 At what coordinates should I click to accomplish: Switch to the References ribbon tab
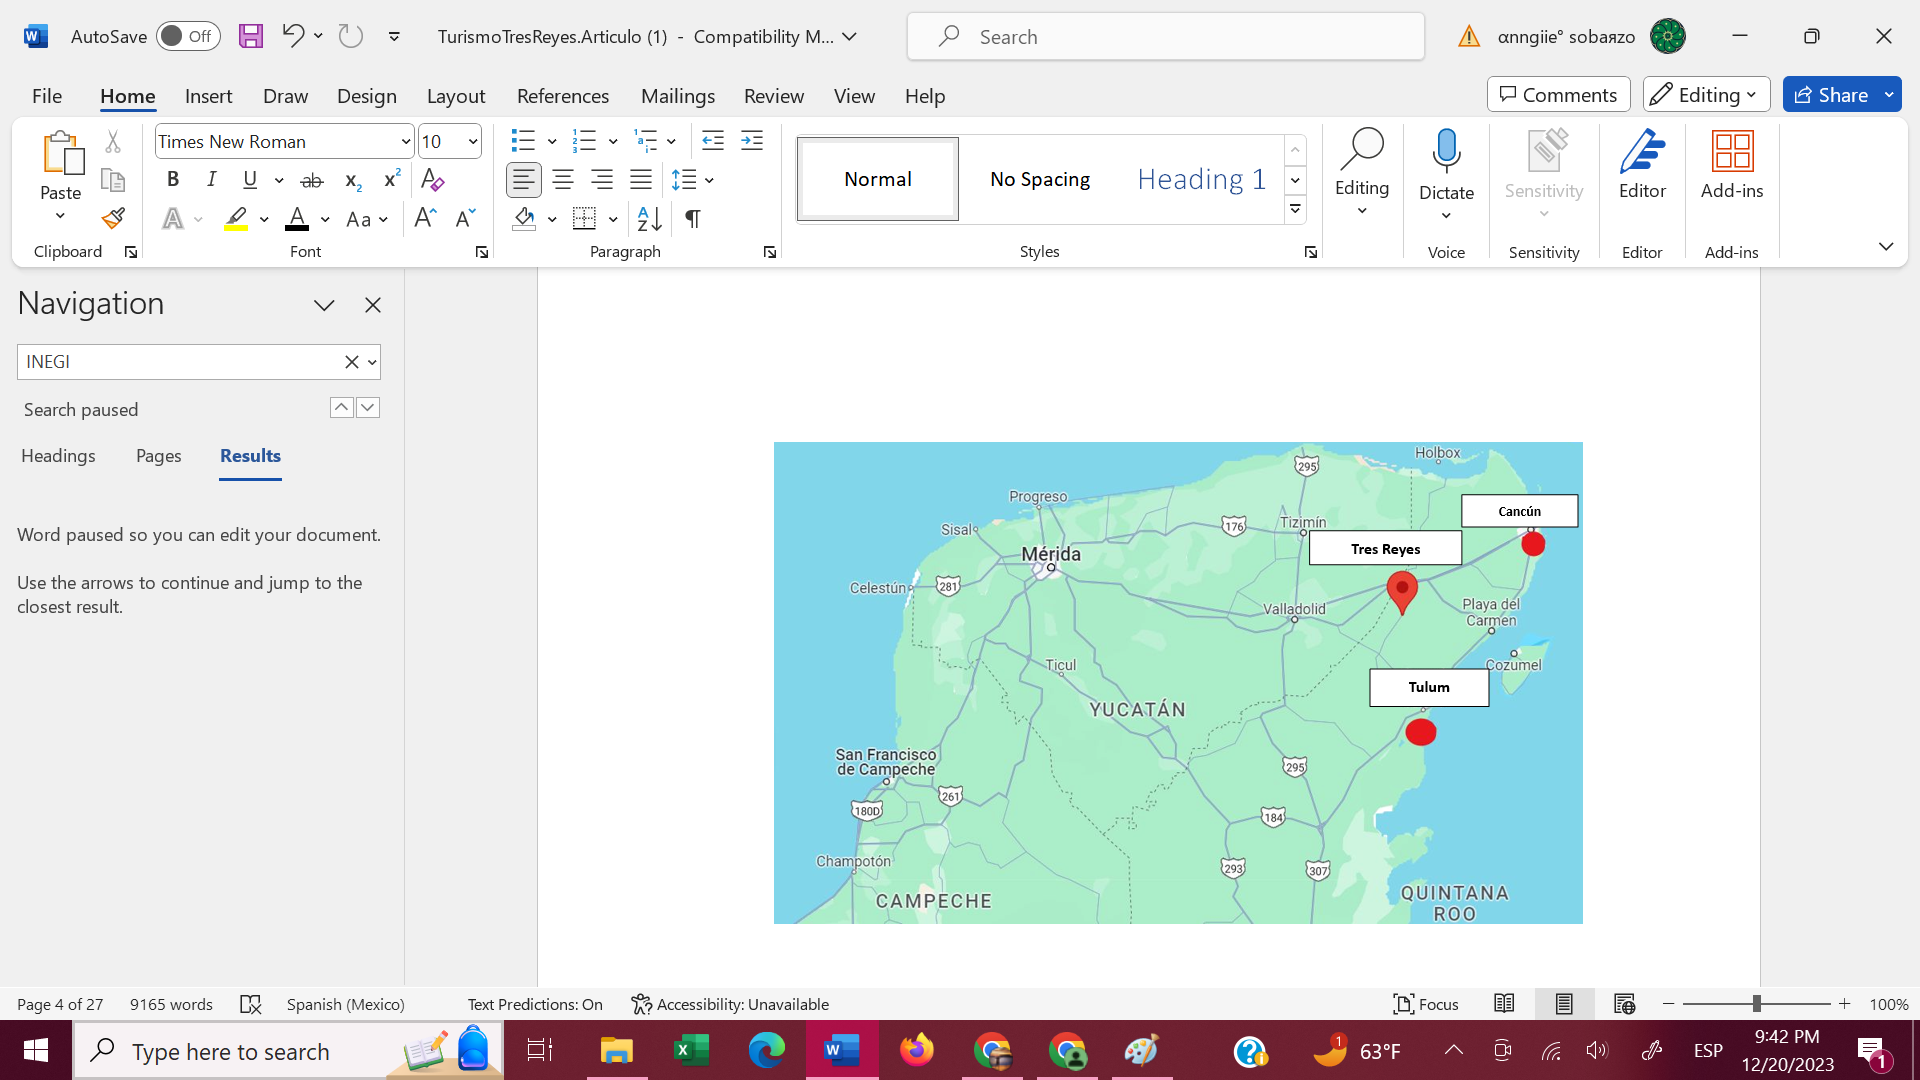(x=563, y=95)
